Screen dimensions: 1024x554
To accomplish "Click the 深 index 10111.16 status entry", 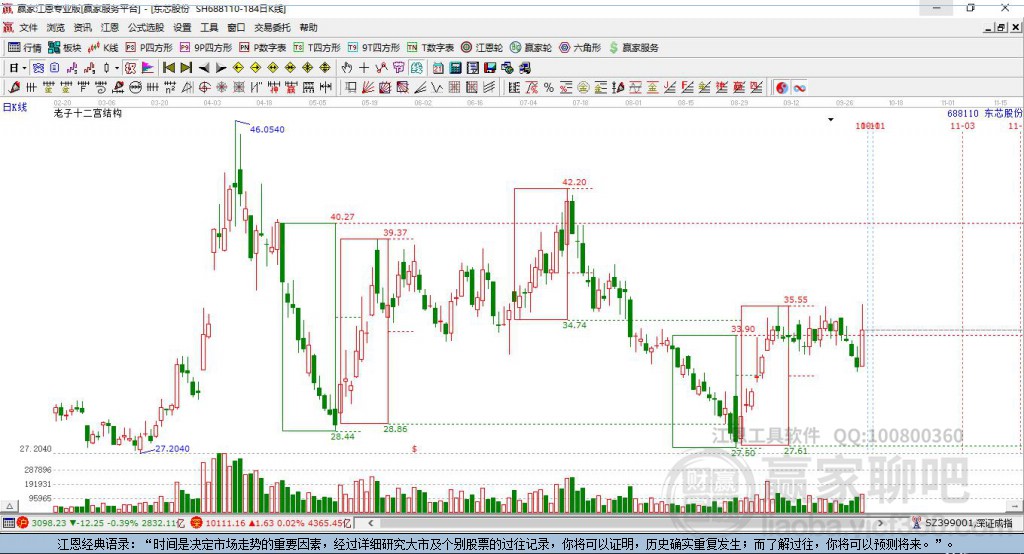I will pyautogui.click(x=271, y=523).
